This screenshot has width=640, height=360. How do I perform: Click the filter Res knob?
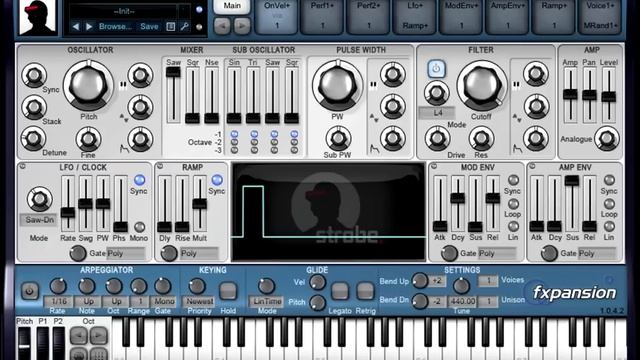tap(482, 139)
